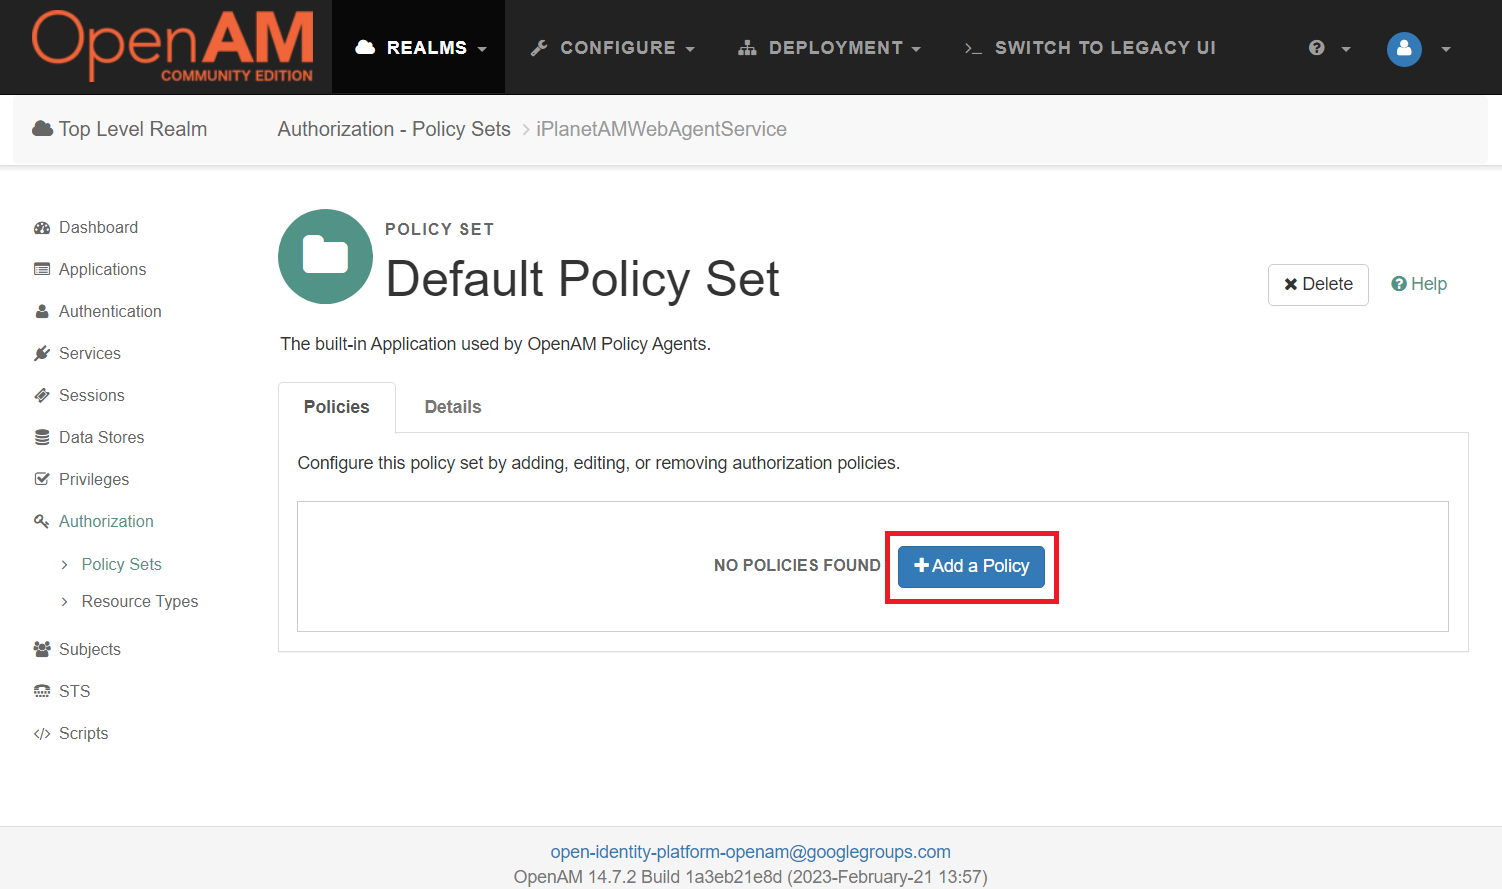Click the wrench icon beside Configure
The height and width of the screenshot is (889, 1502).
click(x=539, y=48)
